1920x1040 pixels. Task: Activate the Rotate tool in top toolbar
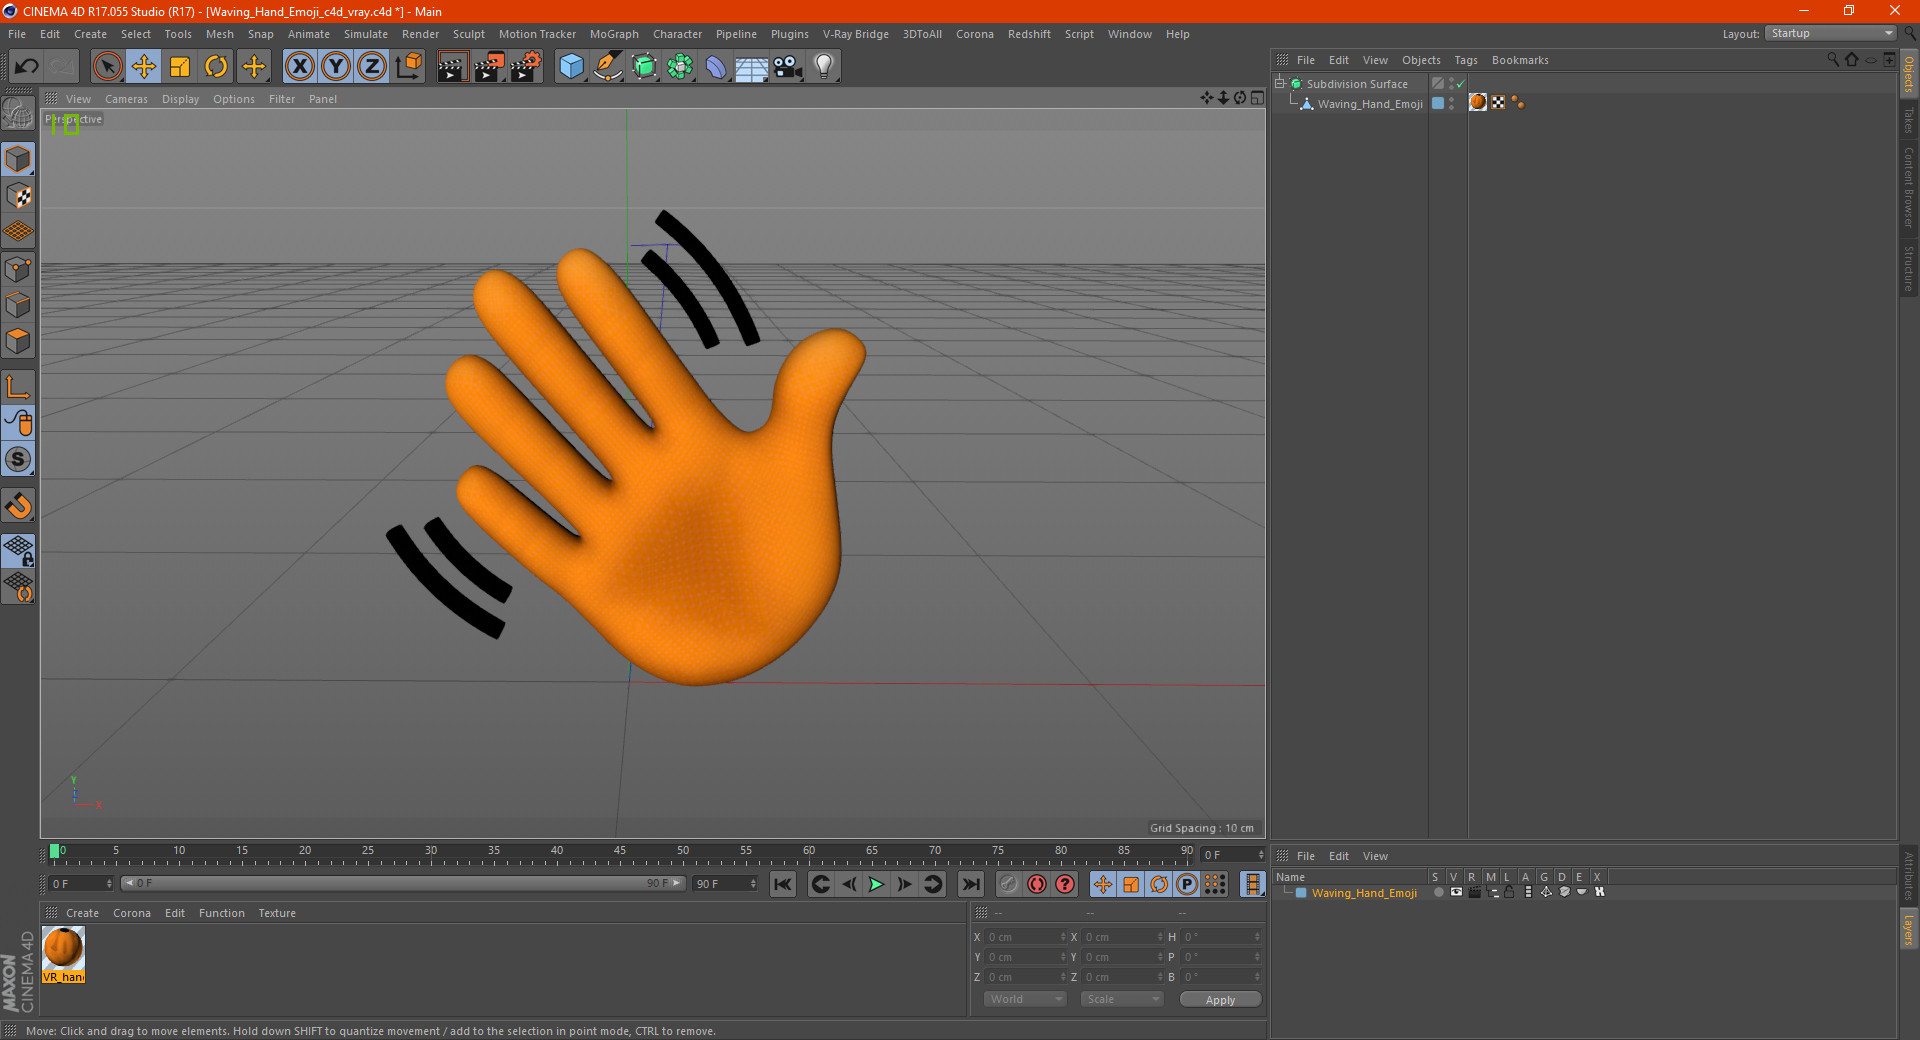(x=216, y=67)
